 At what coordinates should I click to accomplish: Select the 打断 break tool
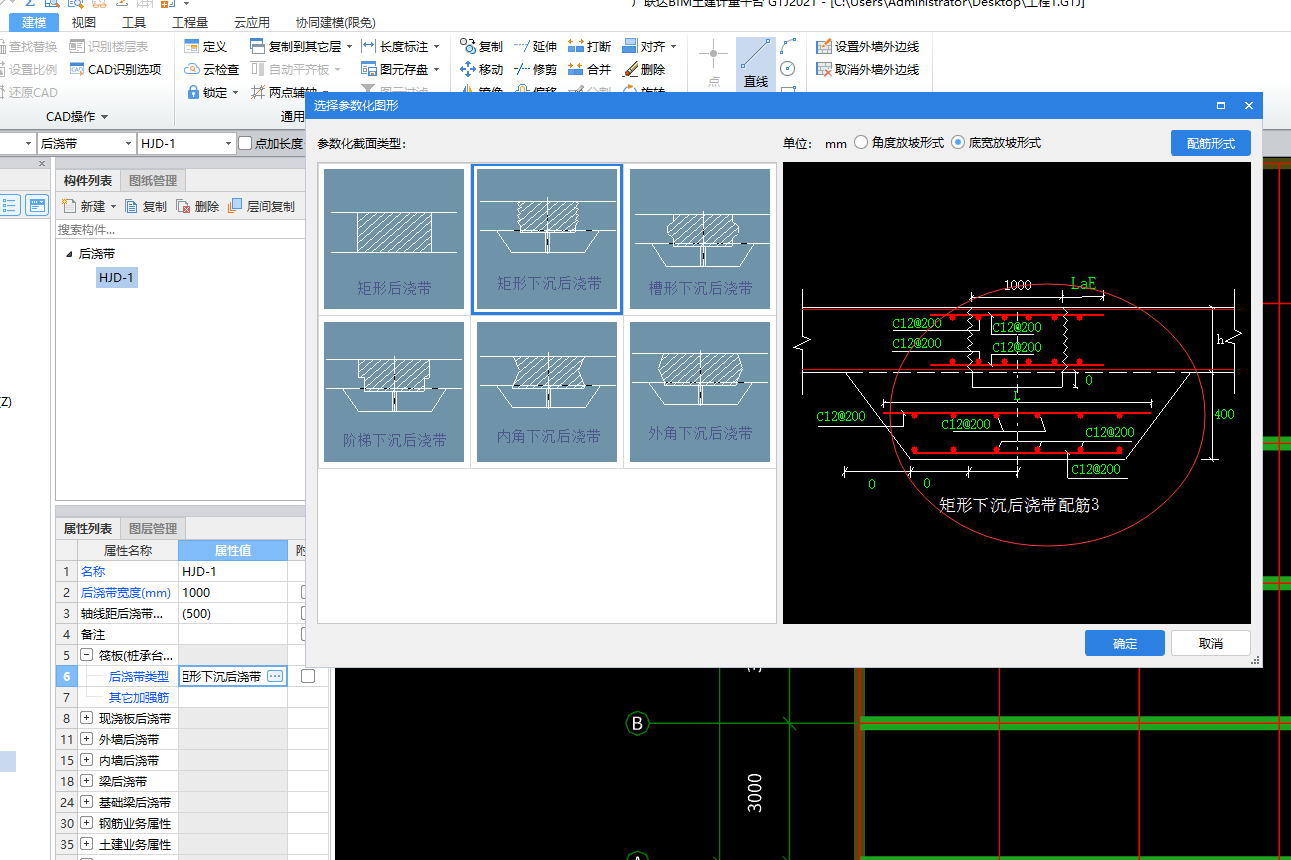click(589, 46)
